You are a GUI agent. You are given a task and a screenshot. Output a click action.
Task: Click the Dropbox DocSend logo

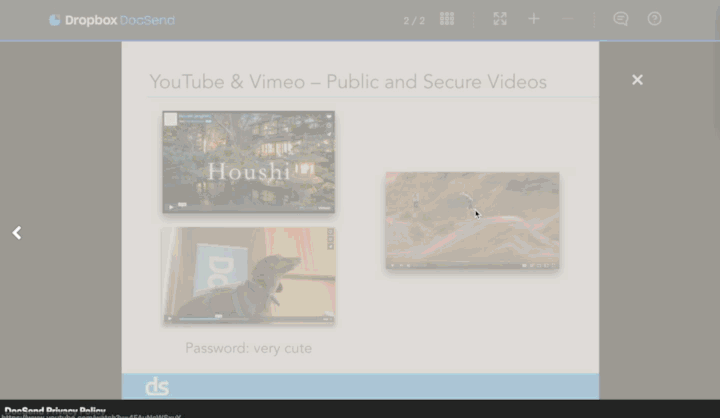[111, 20]
